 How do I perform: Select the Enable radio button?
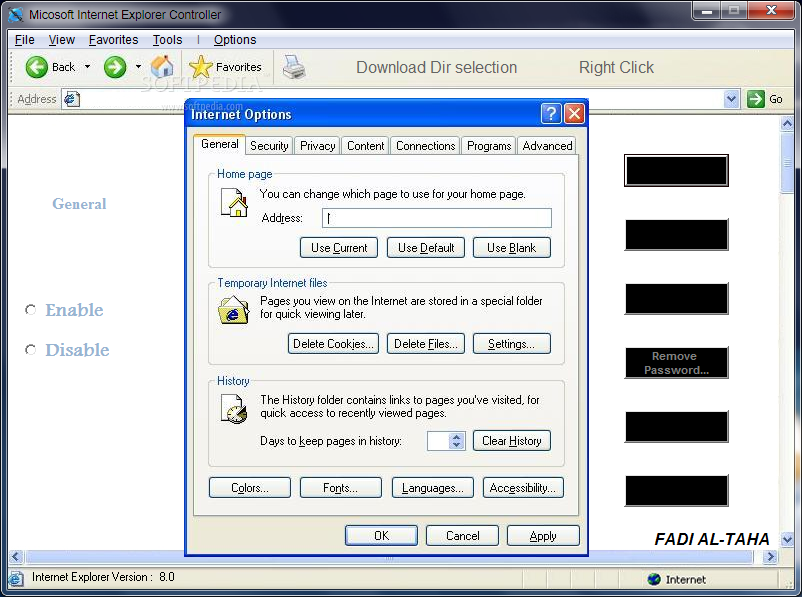click(x=31, y=309)
